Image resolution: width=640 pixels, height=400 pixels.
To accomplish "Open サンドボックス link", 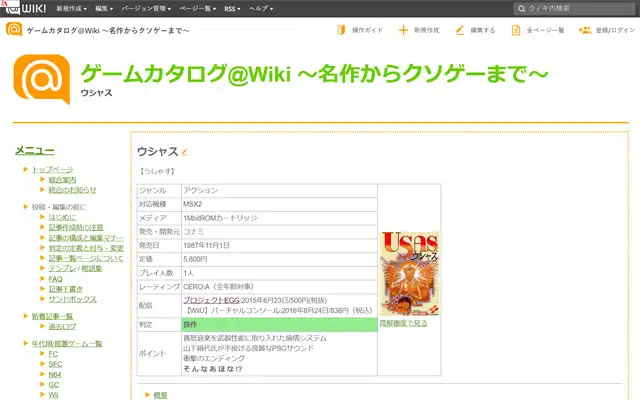I will [72, 299].
